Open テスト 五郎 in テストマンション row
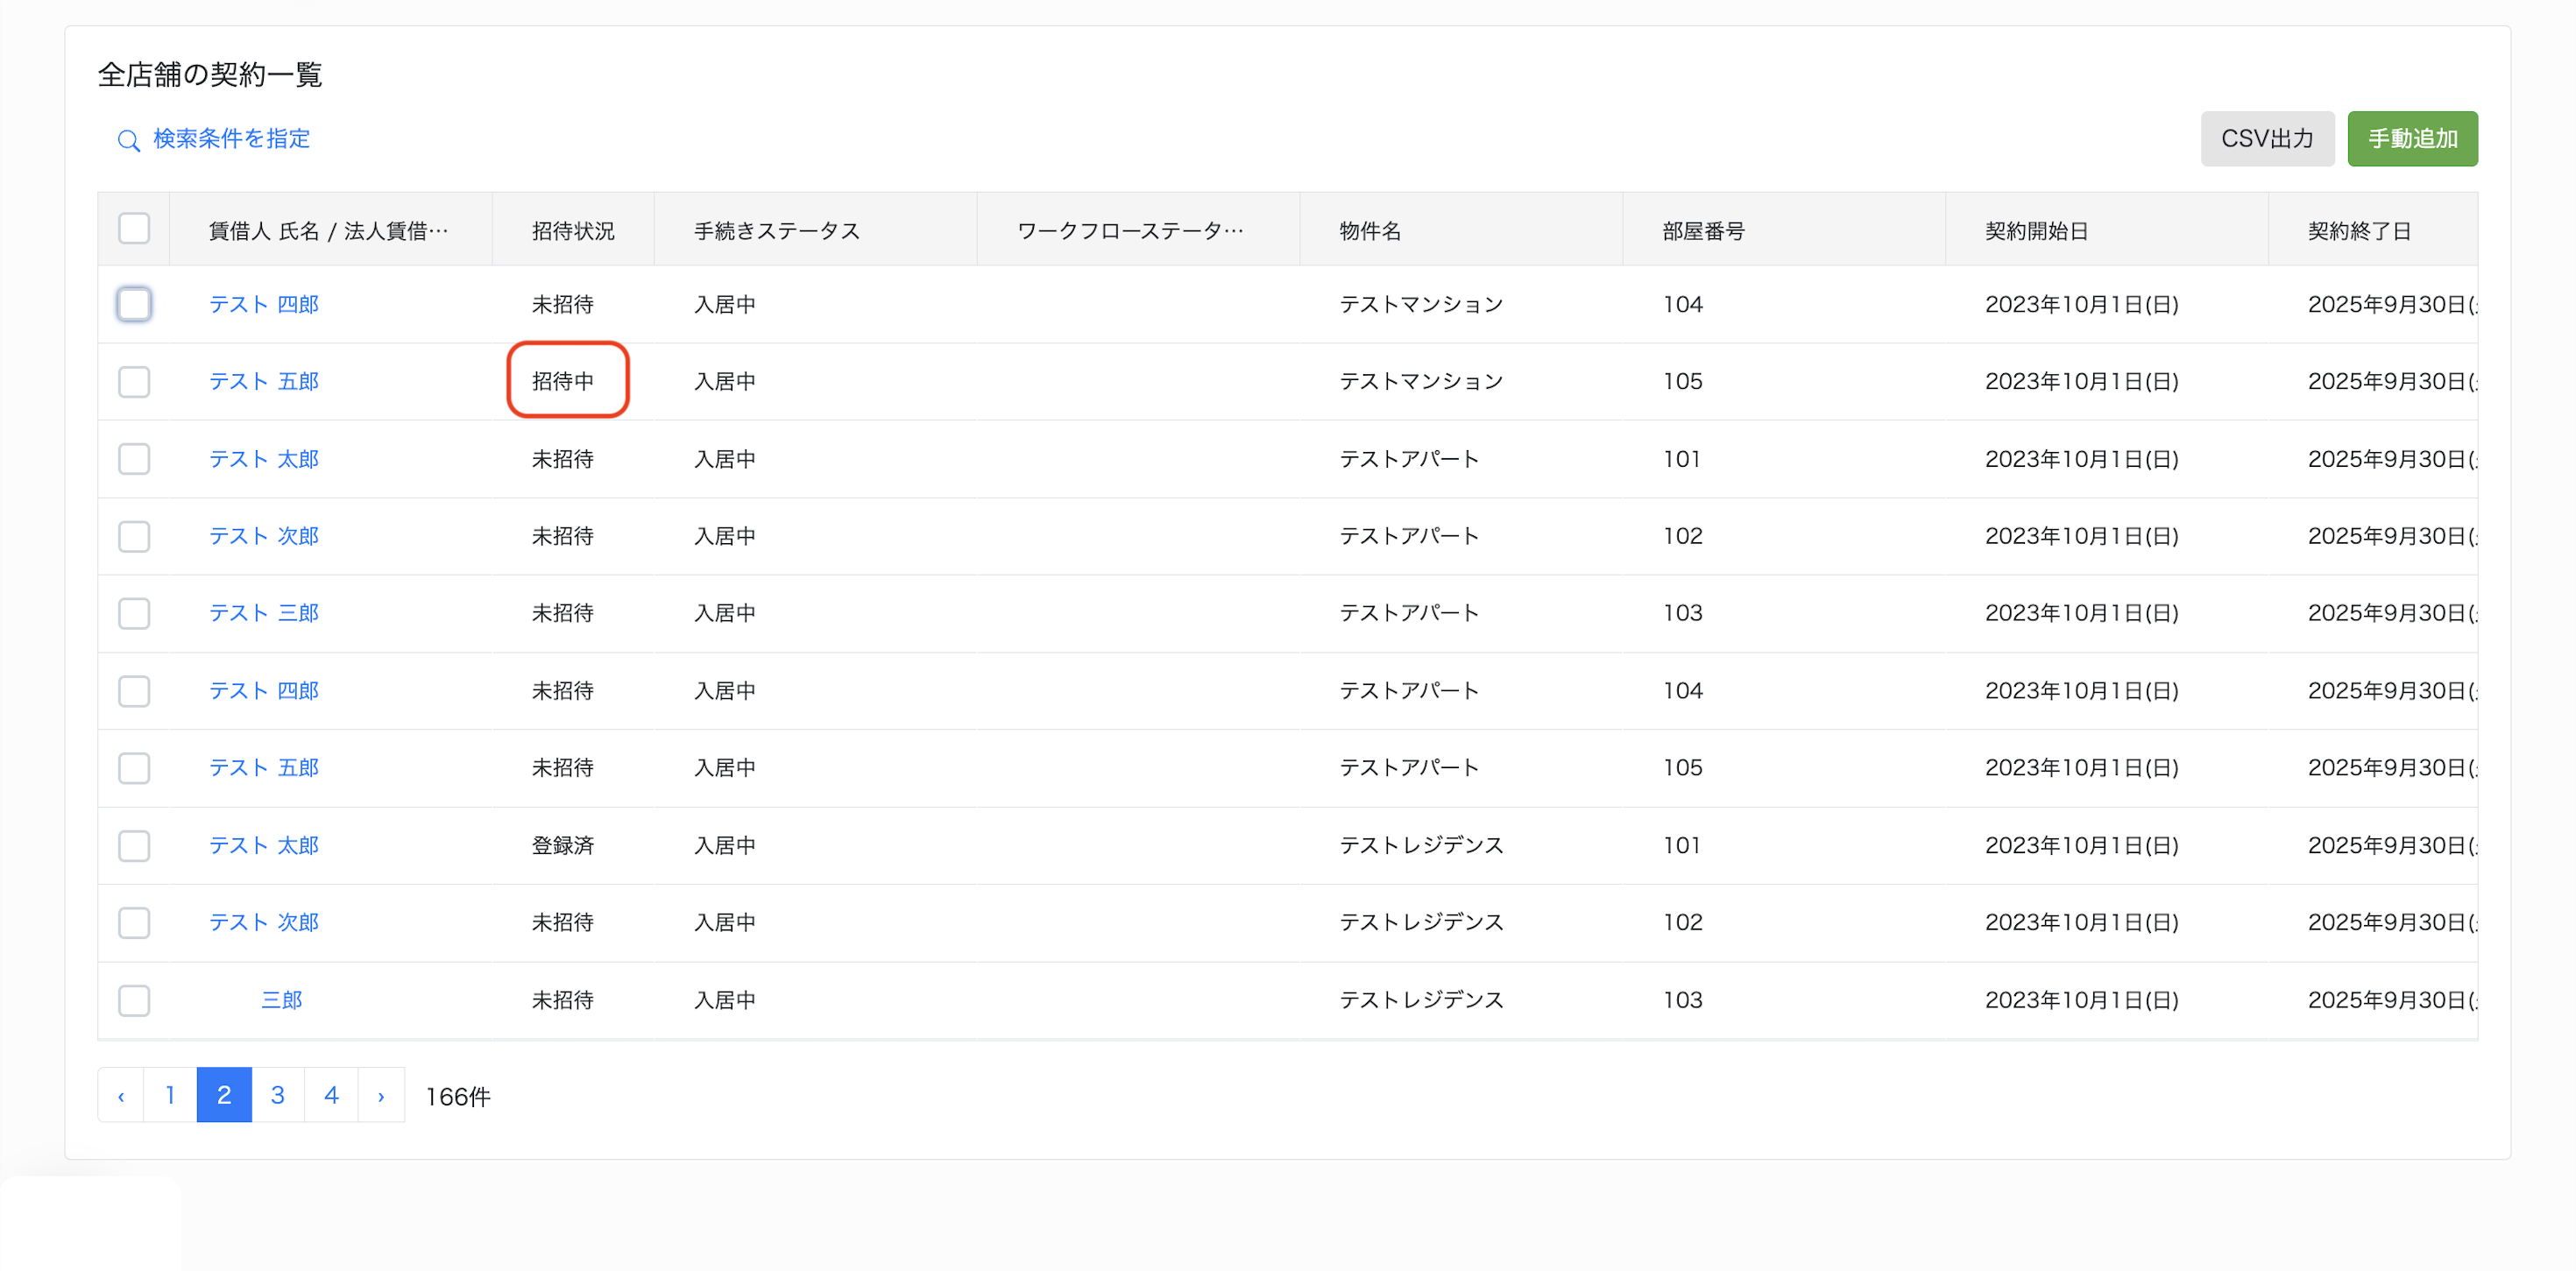Image resolution: width=2576 pixels, height=1271 pixels. click(x=264, y=381)
